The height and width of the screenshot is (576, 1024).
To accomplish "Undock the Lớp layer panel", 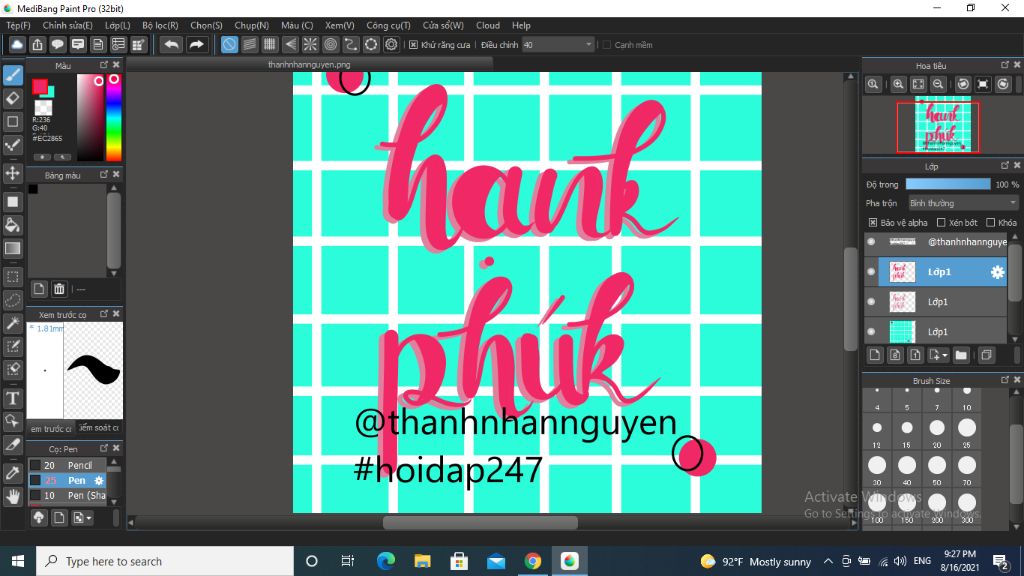I will tap(1004, 165).
